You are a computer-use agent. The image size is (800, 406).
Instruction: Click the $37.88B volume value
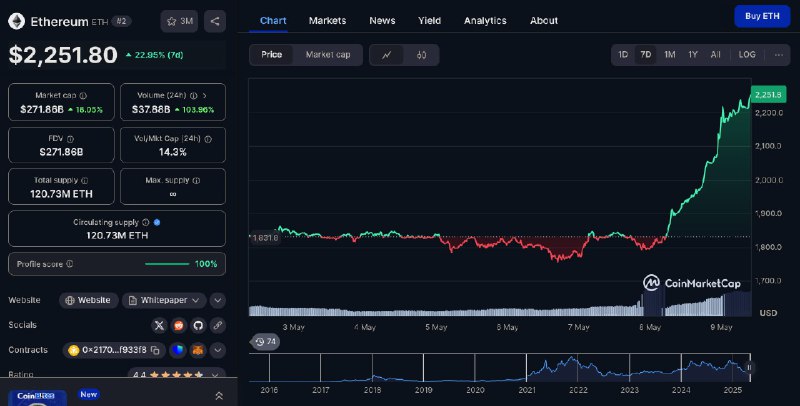[151, 110]
